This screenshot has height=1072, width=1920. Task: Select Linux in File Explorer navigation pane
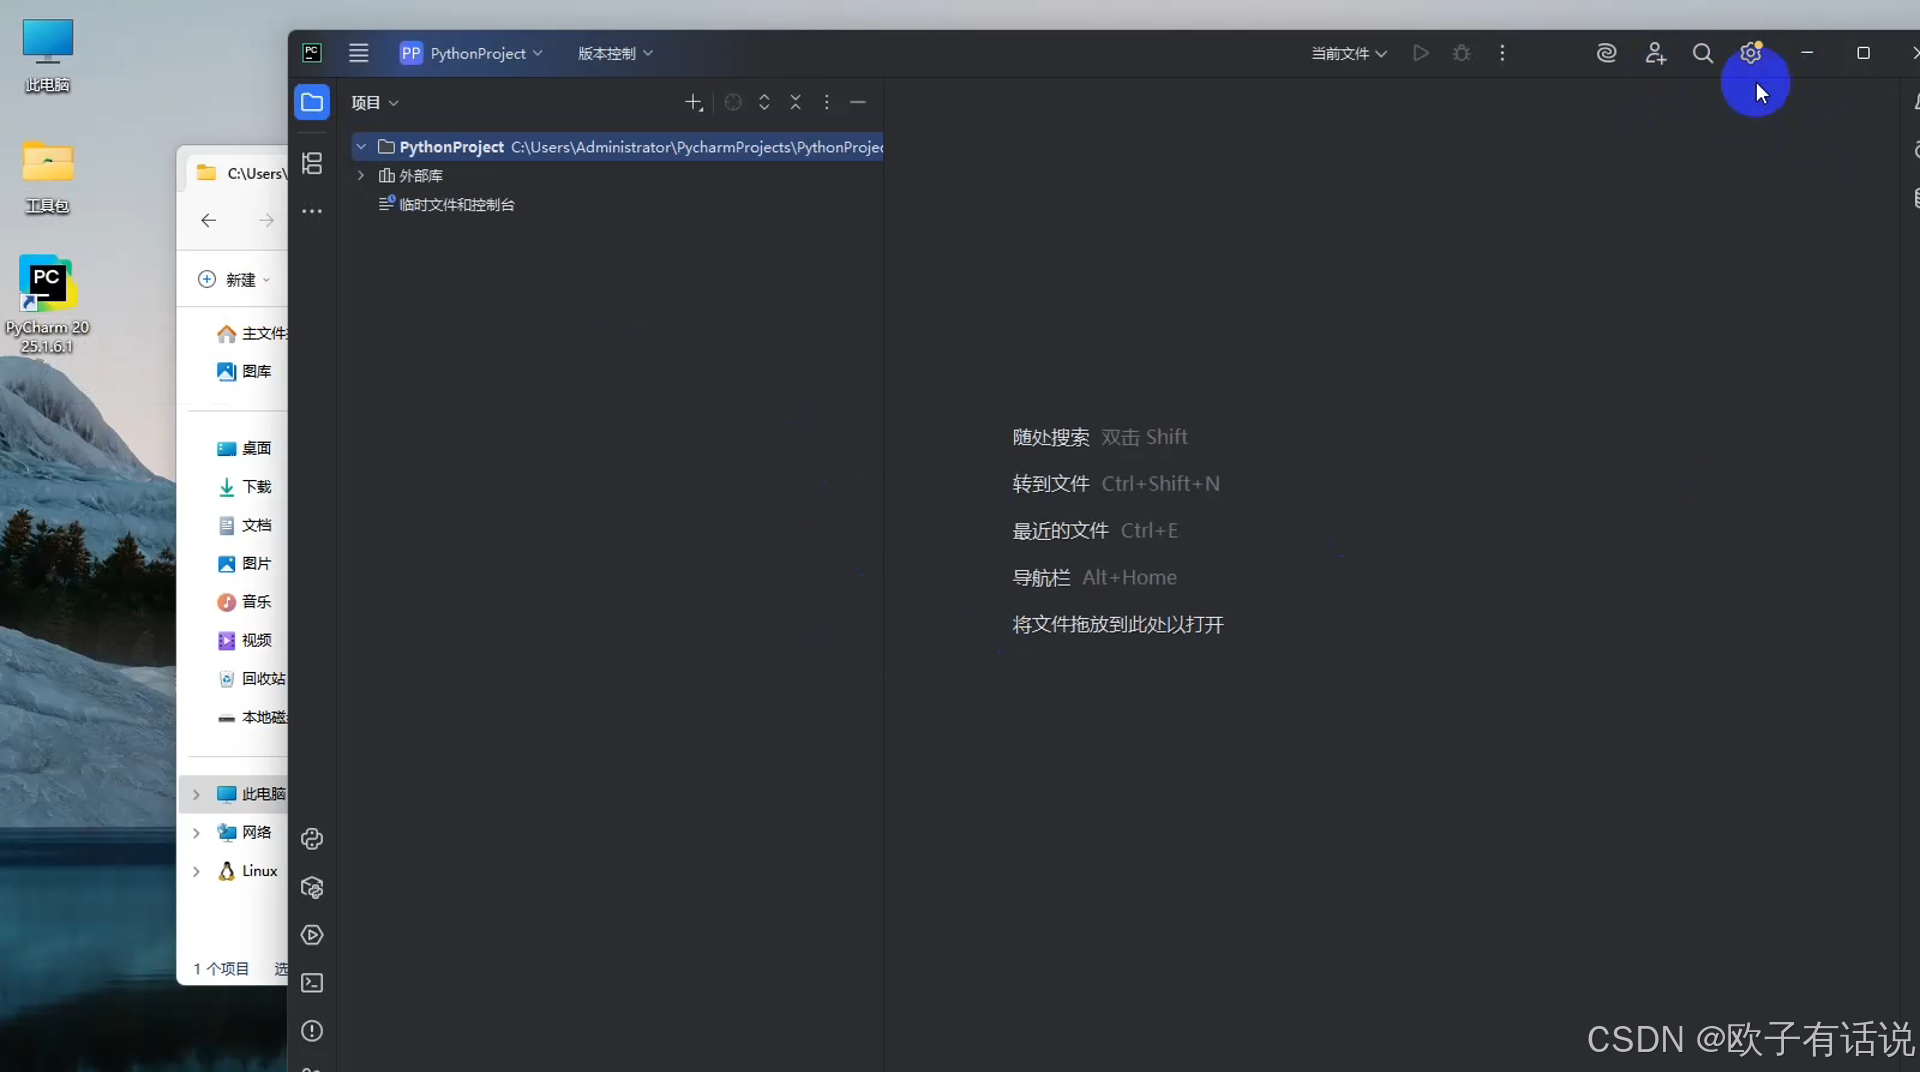(248, 871)
